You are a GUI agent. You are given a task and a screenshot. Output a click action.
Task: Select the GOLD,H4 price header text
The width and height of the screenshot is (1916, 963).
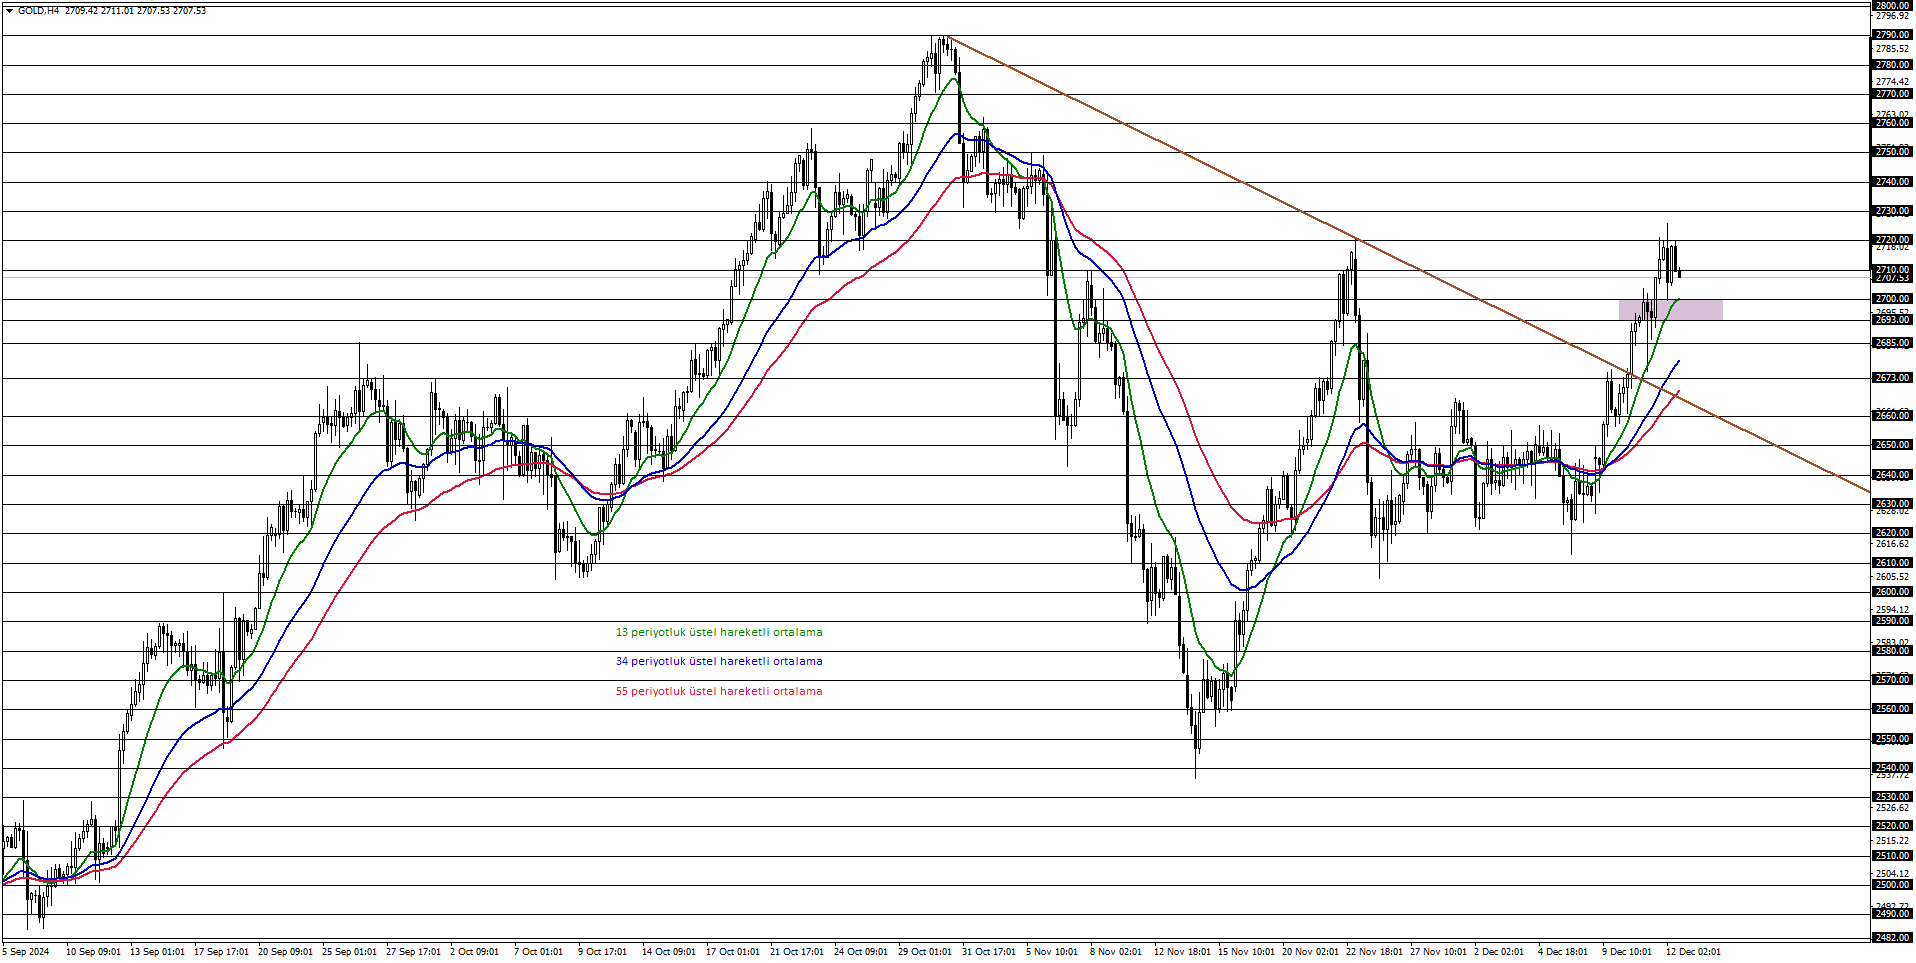(x=112, y=11)
